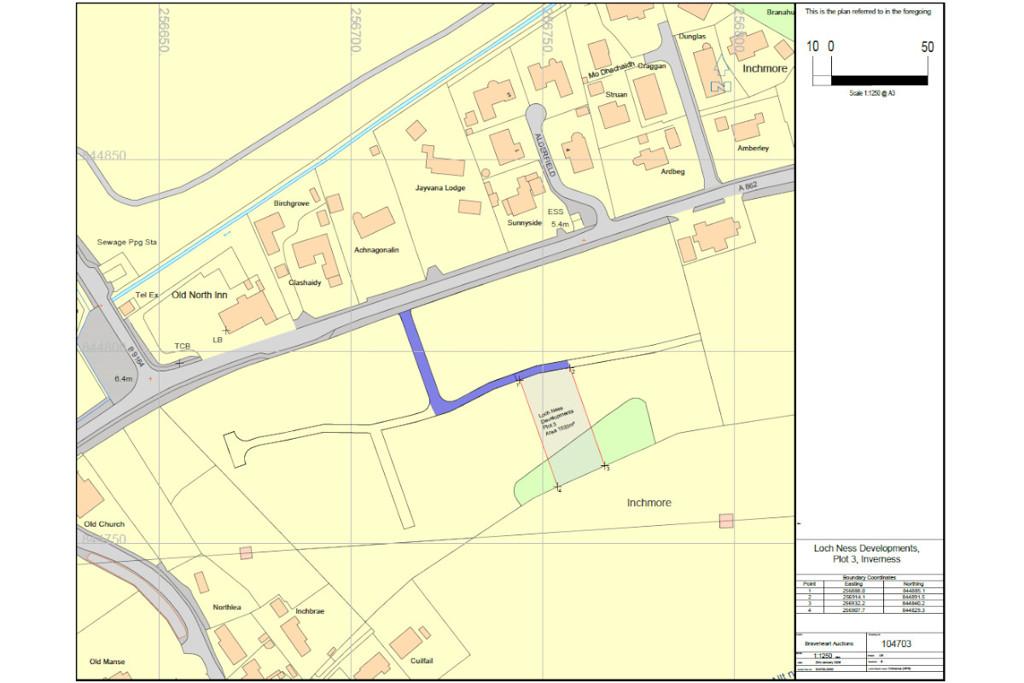Screen dimensions: 1024x683
Task: Click the '5.4m' spot height
Action: [560, 224]
